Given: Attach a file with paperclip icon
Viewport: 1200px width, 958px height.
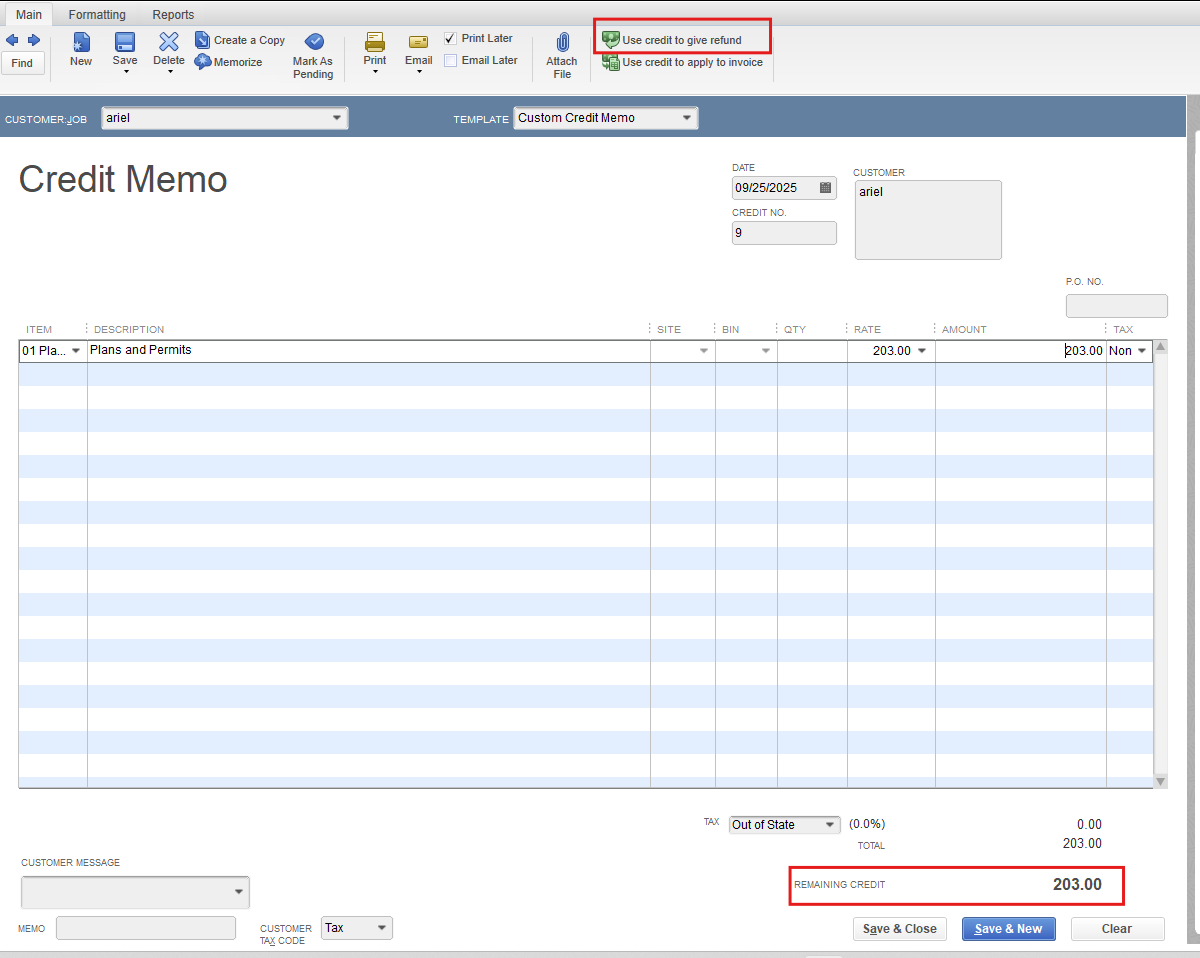Looking at the screenshot, I should [562, 43].
